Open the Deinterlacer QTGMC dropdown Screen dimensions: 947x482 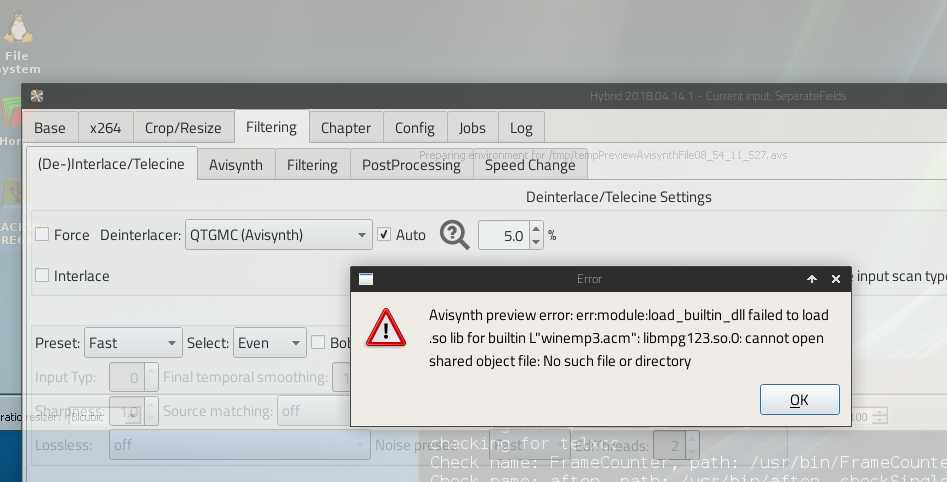click(x=279, y=235)
